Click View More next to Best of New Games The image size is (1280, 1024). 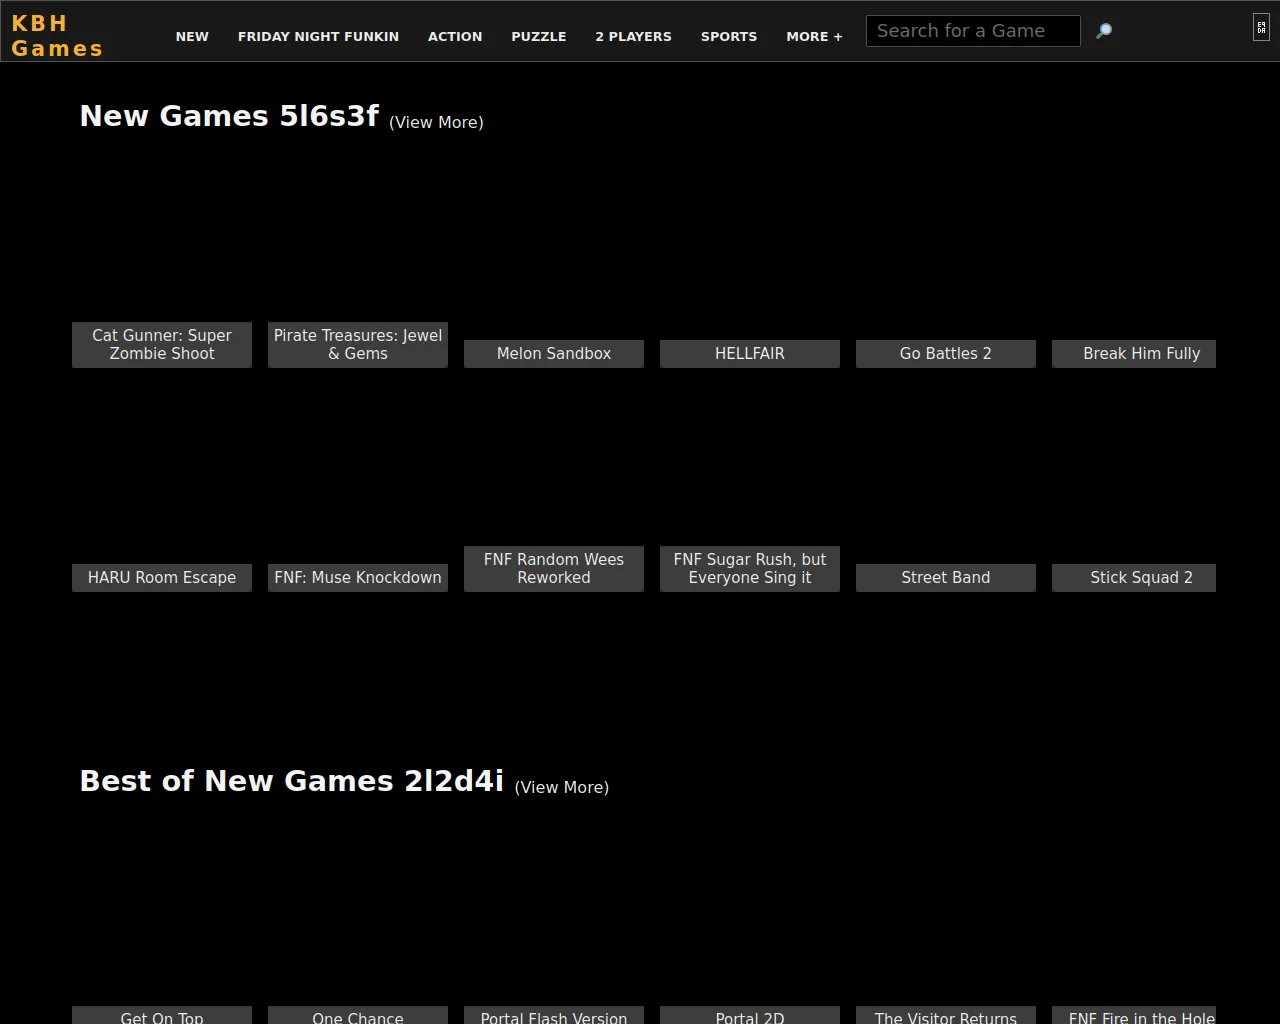click(561, 787)
